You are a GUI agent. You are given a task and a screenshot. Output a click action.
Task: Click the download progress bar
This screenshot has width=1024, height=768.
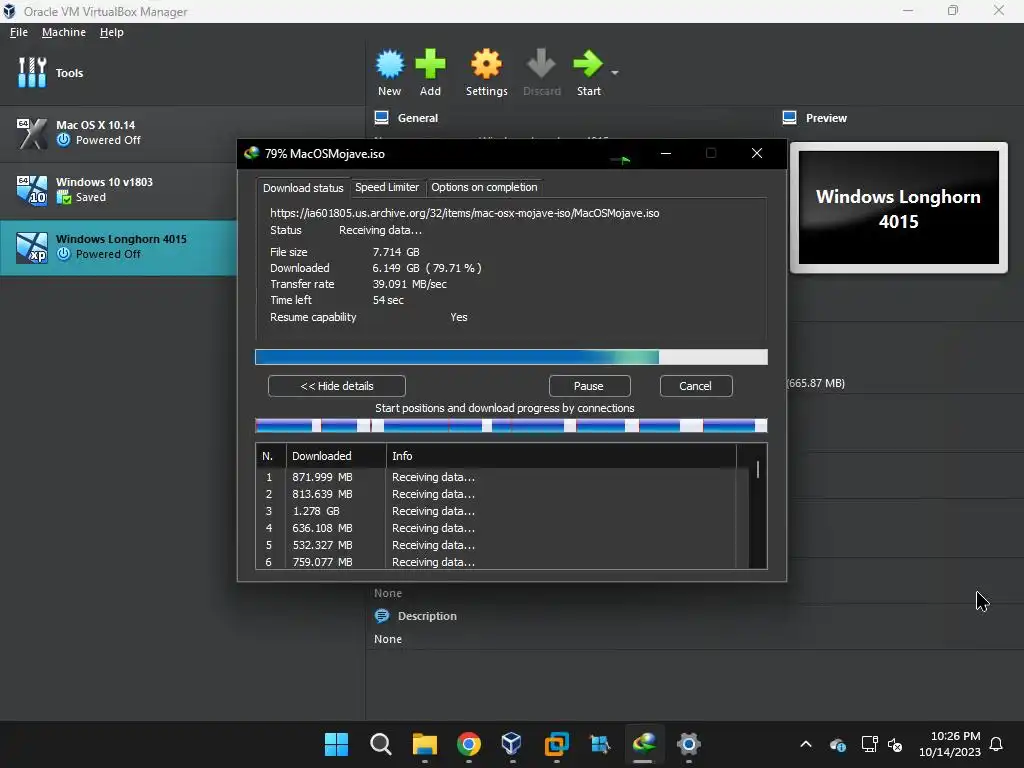coord(511,357)
